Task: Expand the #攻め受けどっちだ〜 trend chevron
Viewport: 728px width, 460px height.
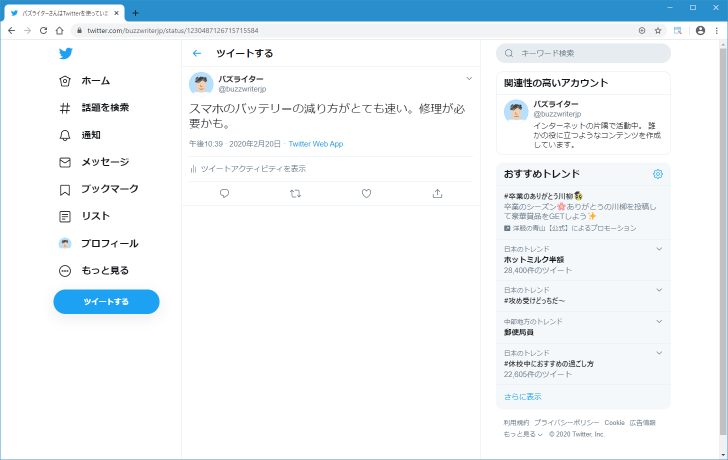Action: (x=659, y=290)
